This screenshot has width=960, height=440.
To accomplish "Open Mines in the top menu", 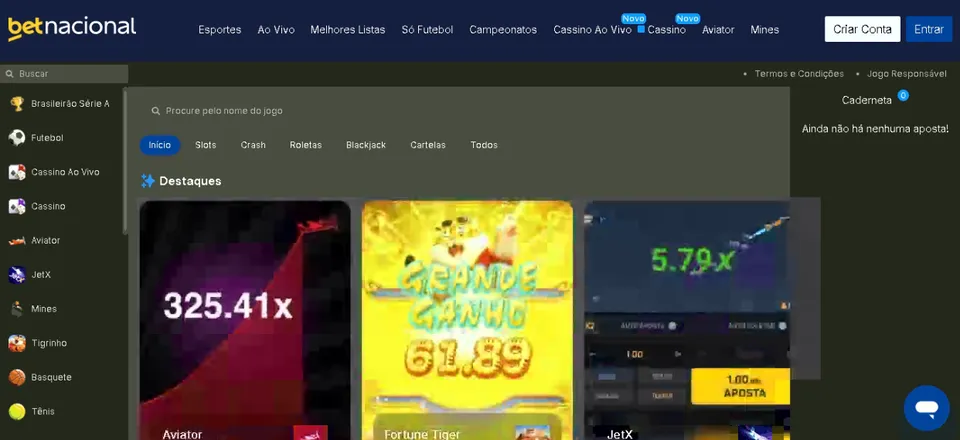I will [765, 29].
